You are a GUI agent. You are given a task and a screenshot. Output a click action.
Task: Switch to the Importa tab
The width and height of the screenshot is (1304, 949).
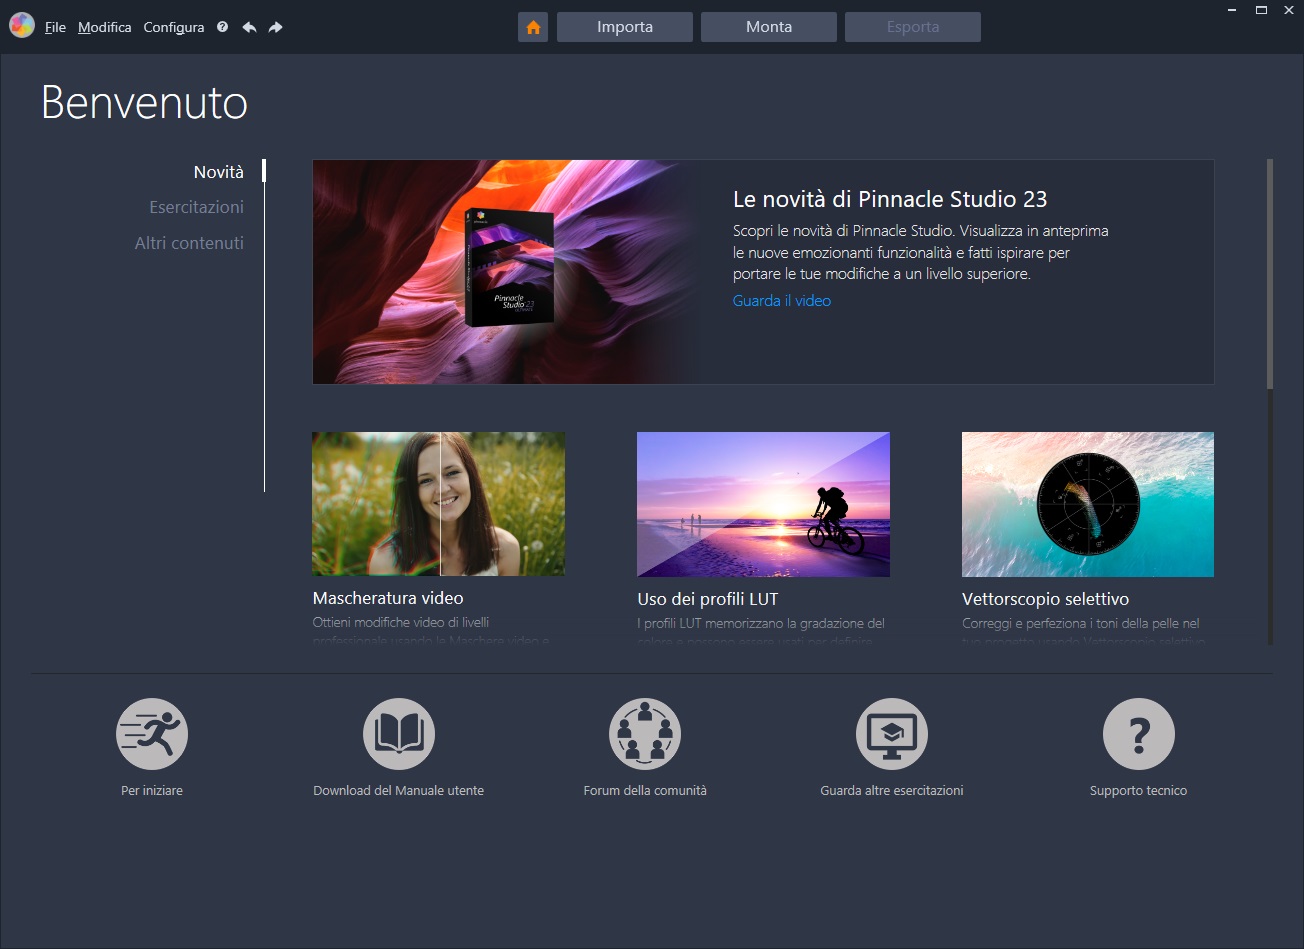[625, 27]
